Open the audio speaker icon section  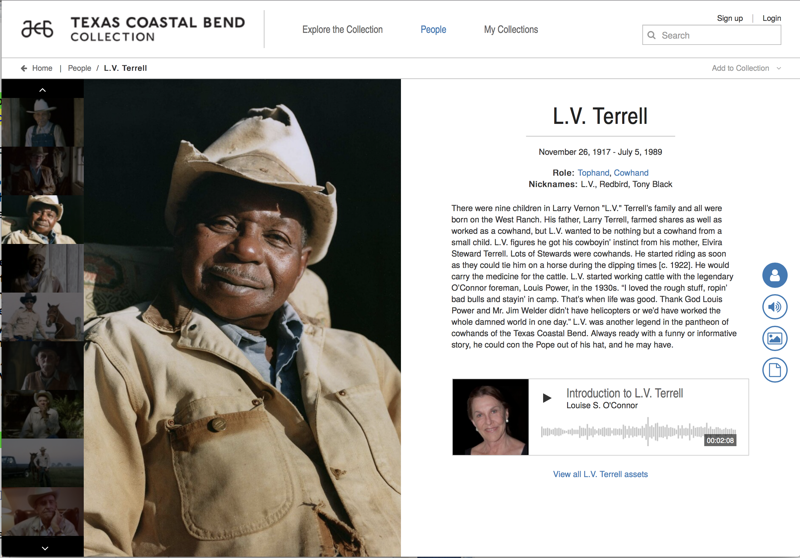(x=774, y=307)
